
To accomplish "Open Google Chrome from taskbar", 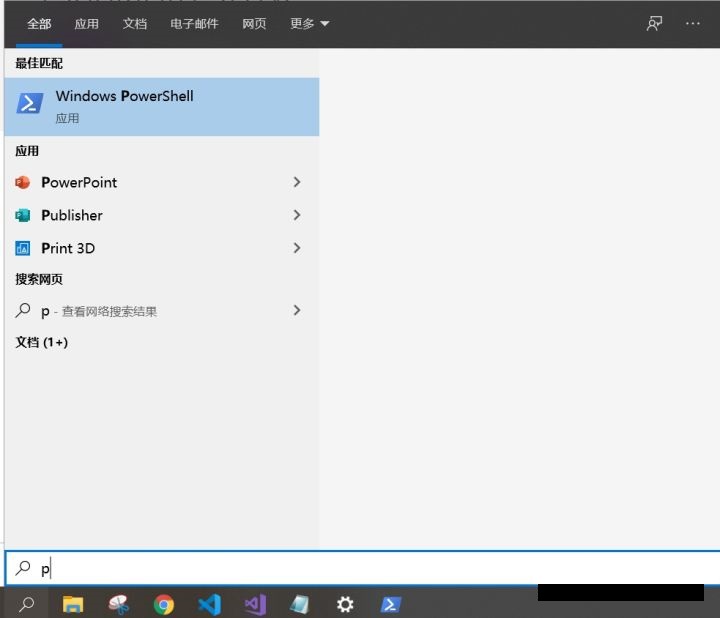I will tap(164, 605).
